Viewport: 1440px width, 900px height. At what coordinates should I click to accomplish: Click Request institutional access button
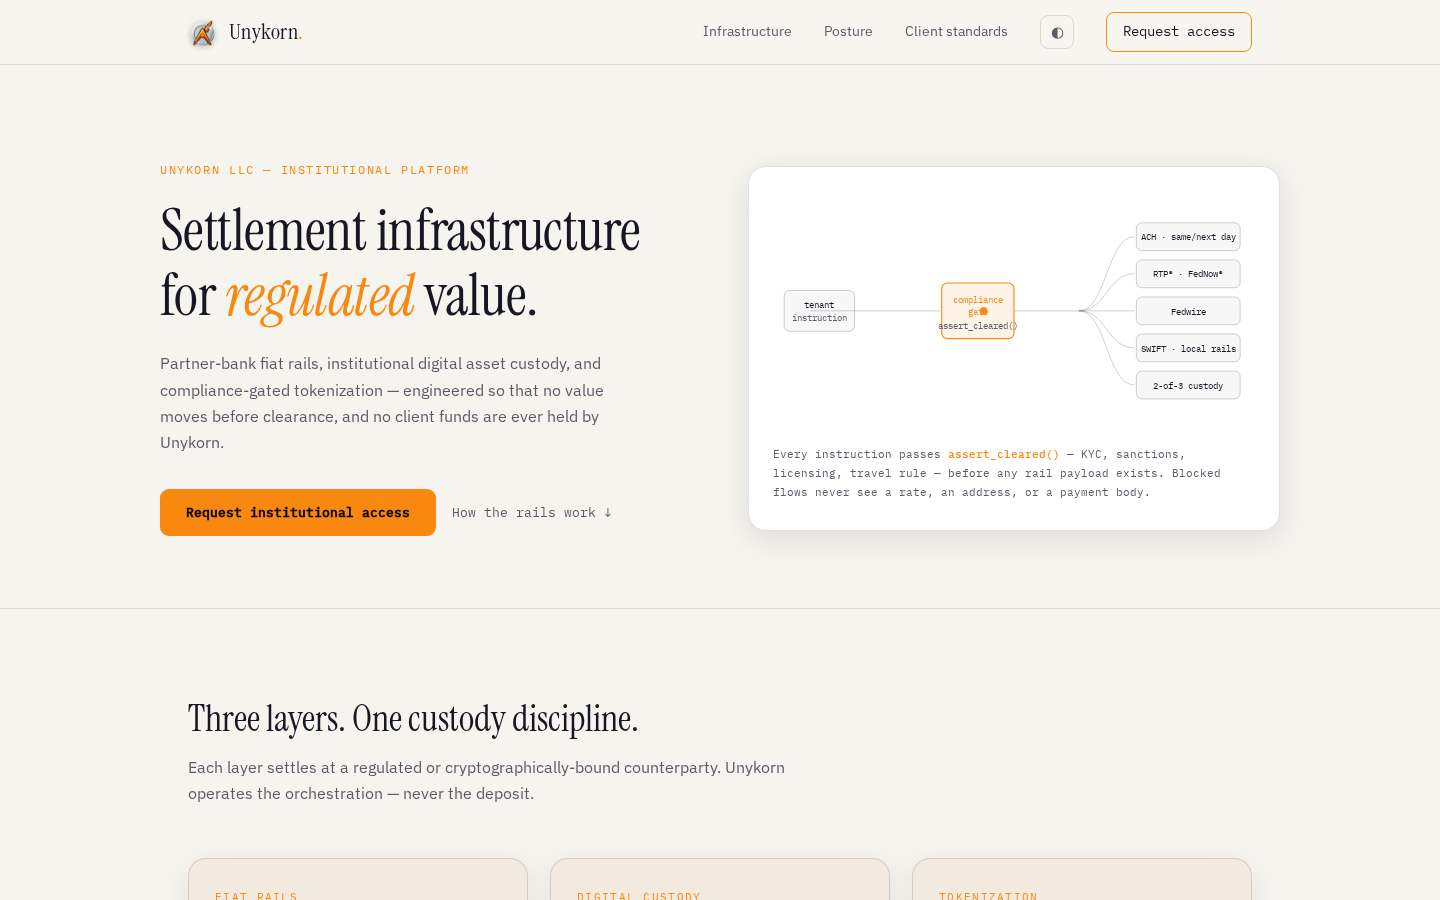pos(298,512)
